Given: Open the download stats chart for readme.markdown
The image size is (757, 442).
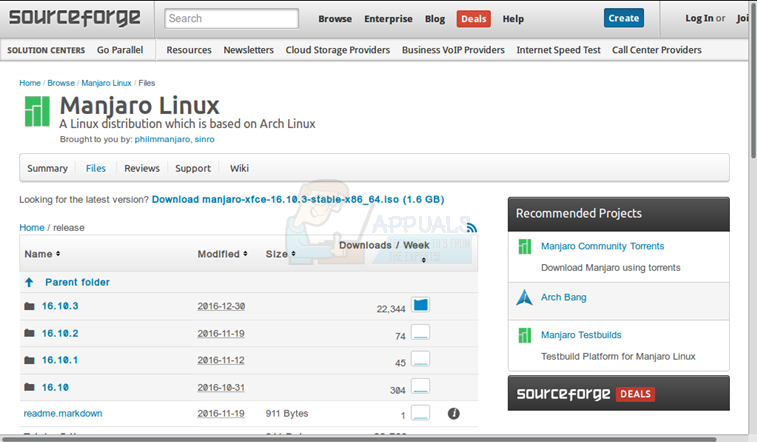Looking at the screenshot, I should (x=421, y=413).
